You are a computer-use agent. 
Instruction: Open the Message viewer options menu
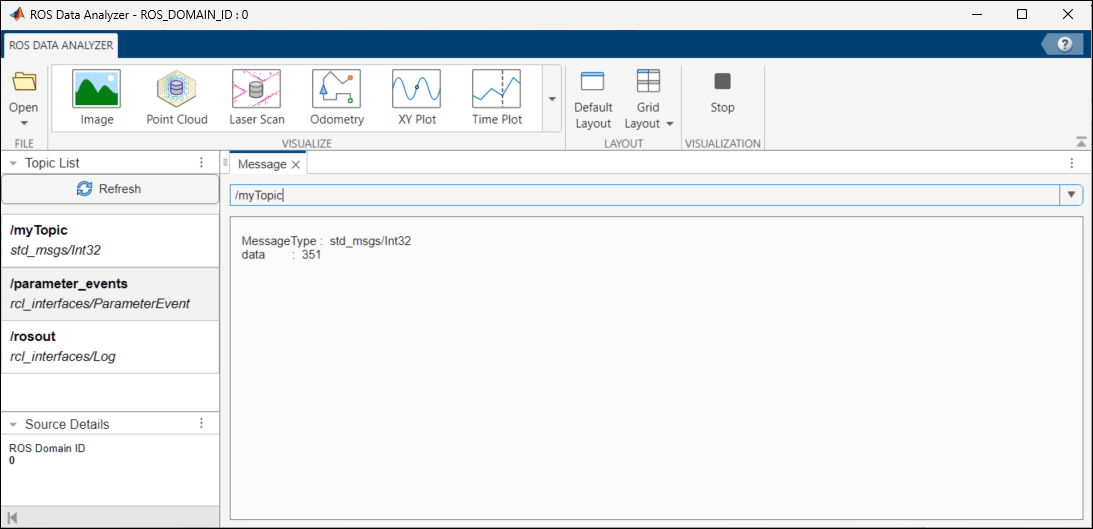pos(1072,163)
